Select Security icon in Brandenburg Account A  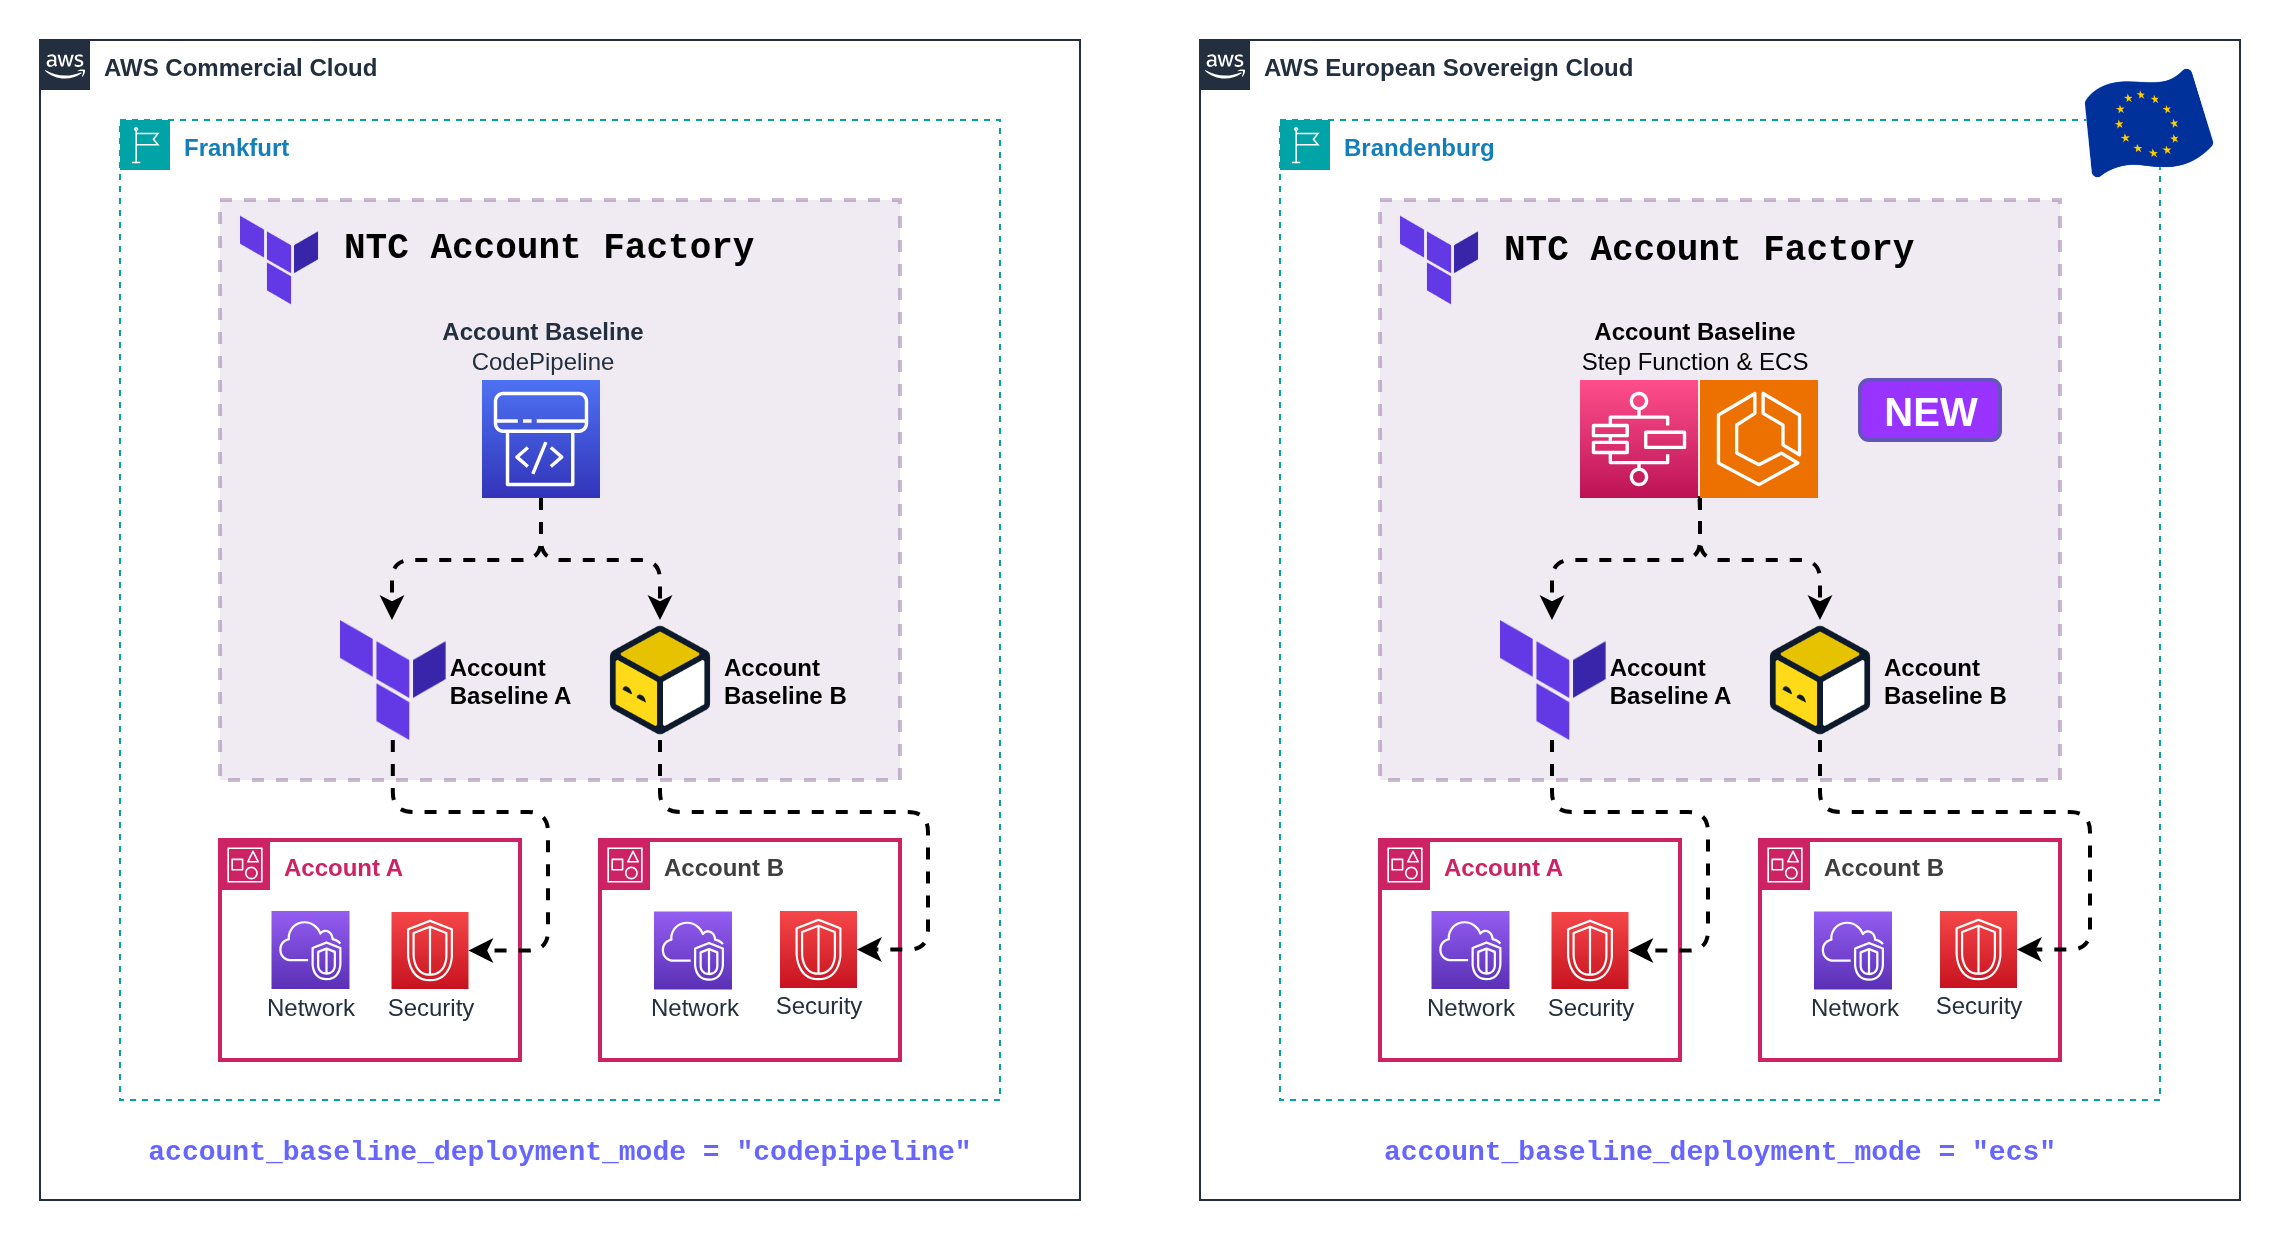point(1590,950)
